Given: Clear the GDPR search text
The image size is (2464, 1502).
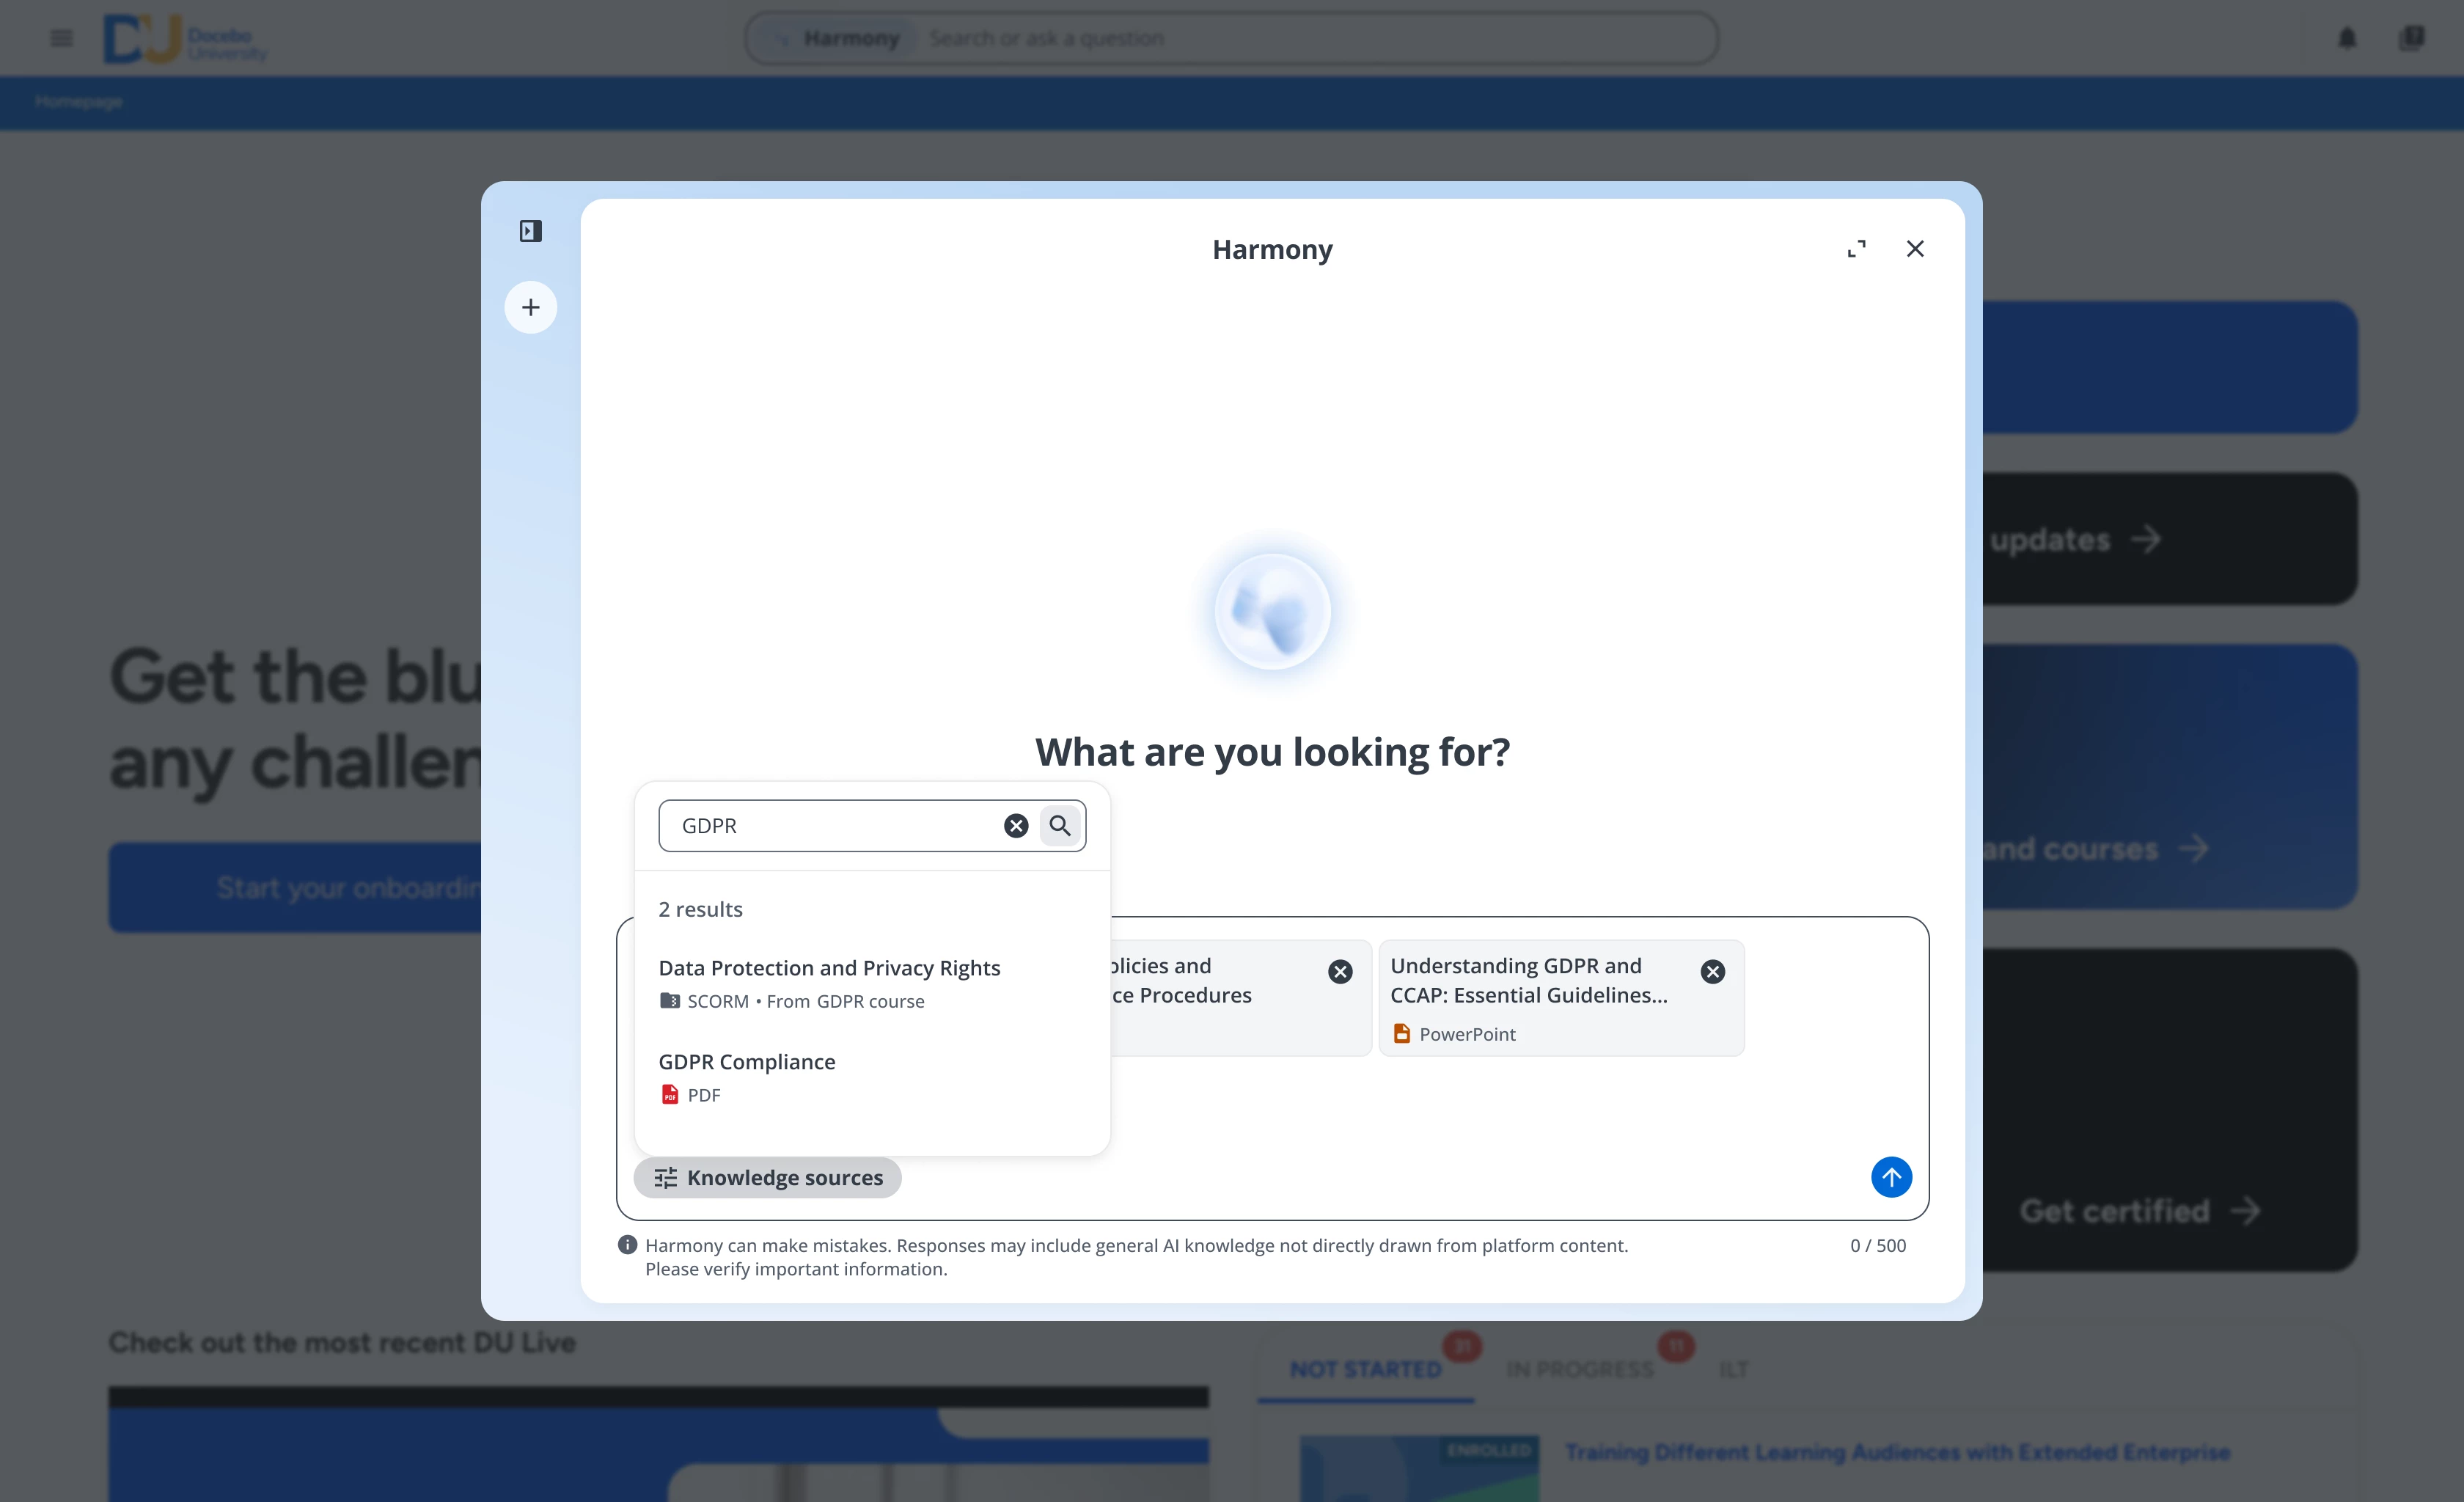Looking at the screenshot, I should [1015, 826].
